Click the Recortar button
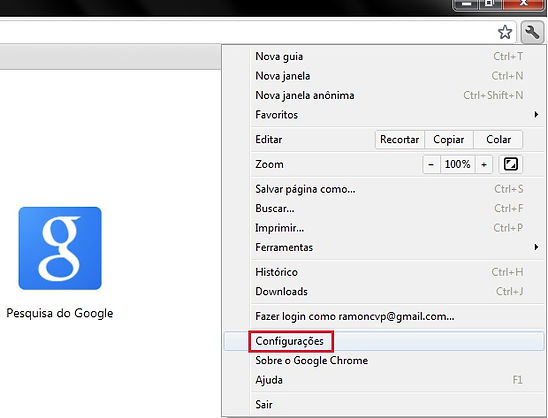The width and height of the screenshot is (548, 418). pos(400,139)
